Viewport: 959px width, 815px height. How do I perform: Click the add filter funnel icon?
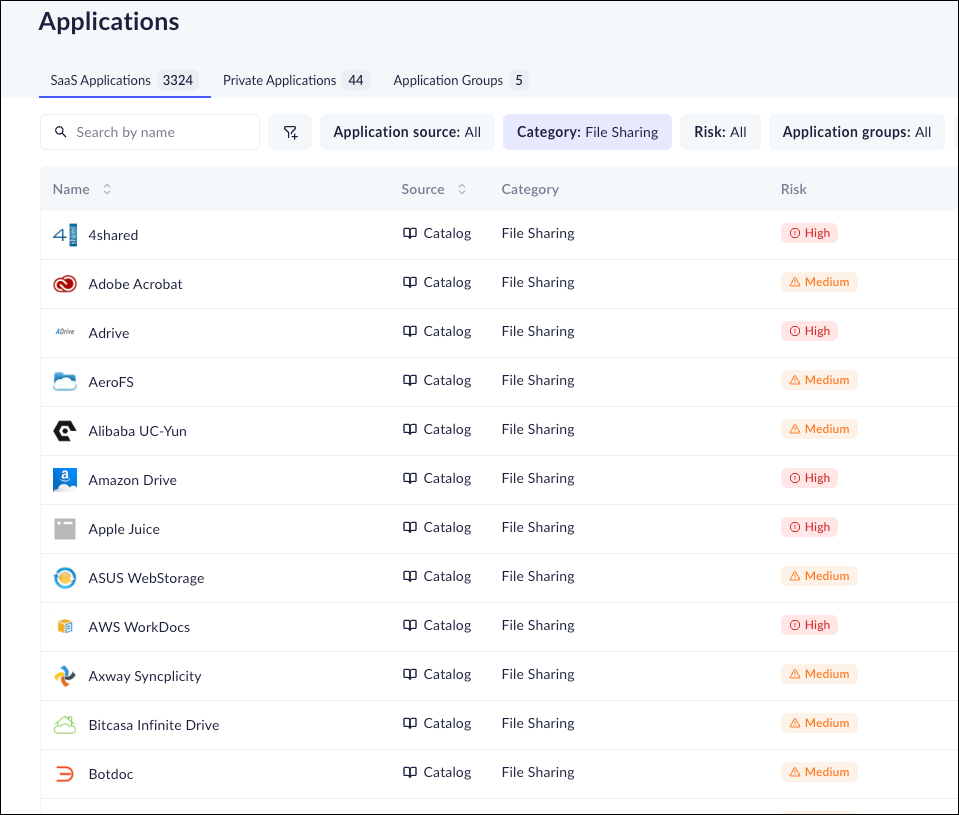pyautogui.click(x=290, y=132)
